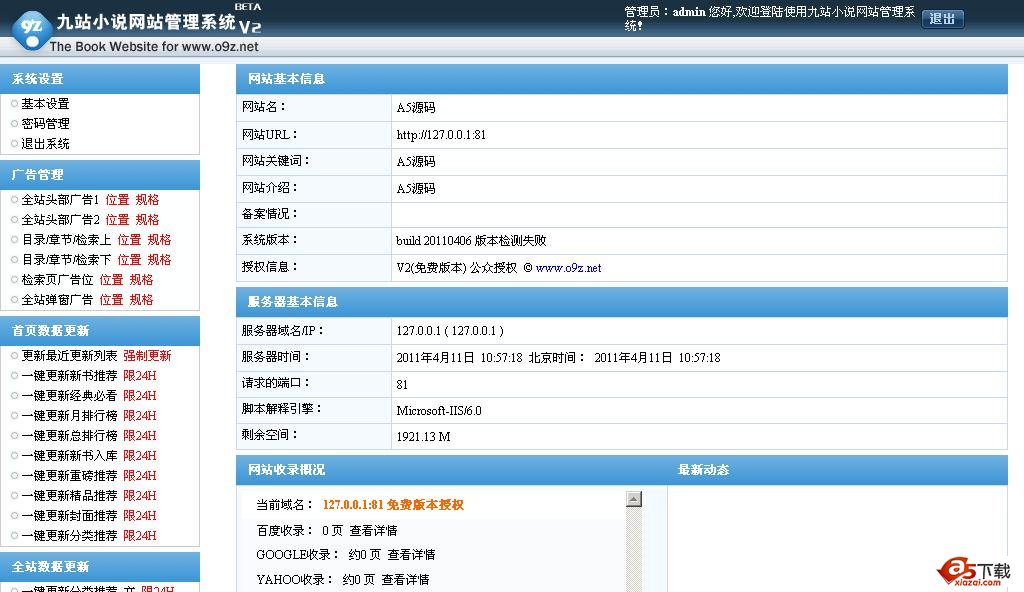Click the 服务器基本信息 panel header
The image size is (1024, 592).
tap(622, 302)
